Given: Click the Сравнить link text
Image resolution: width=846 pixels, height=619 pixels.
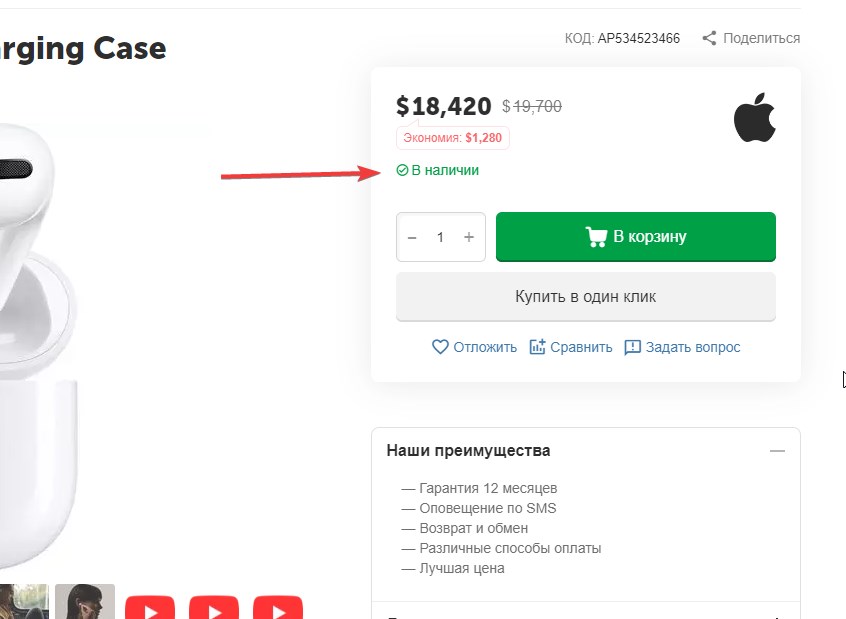Looking at the screenshot, I should click(x=581, y=347).
